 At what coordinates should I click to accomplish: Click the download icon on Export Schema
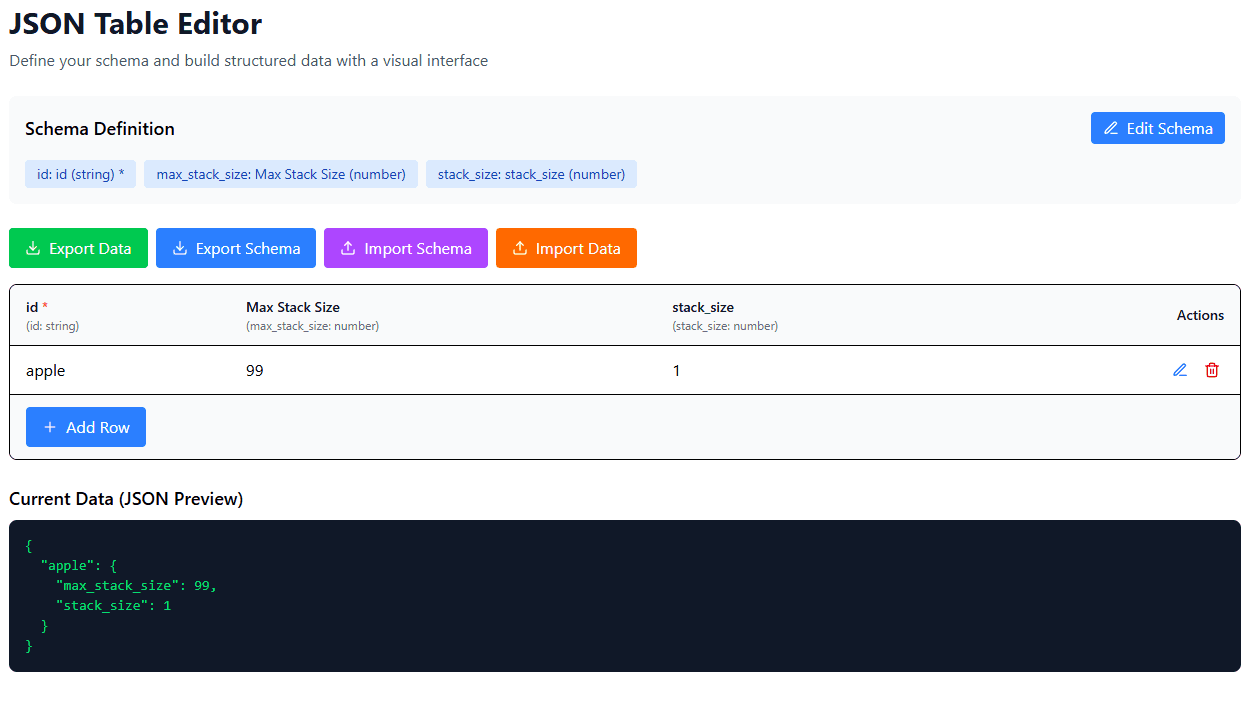180,247
